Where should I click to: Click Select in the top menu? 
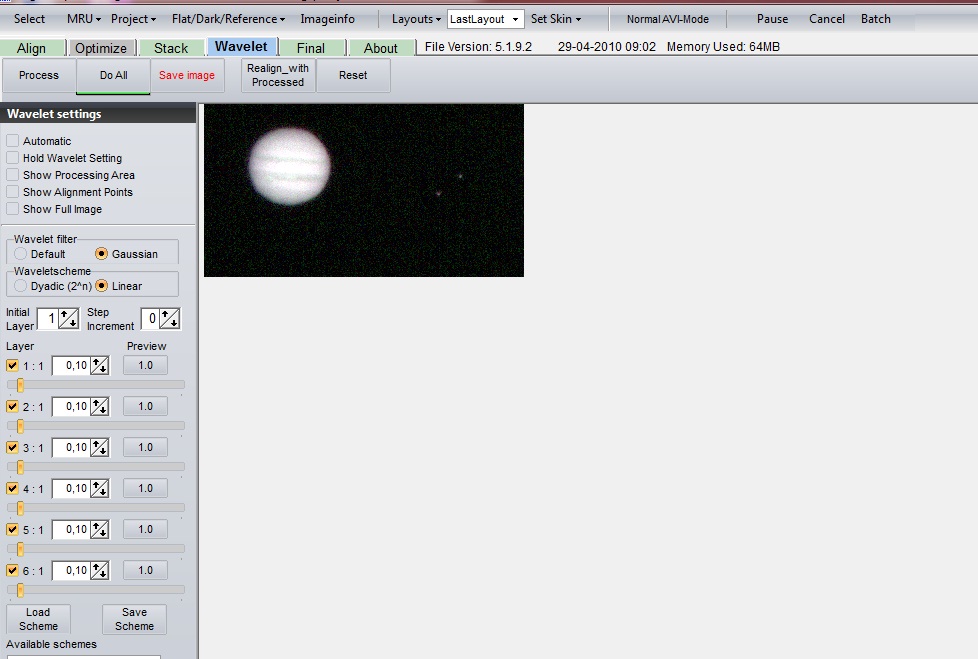pyautogui.click(x=29, y=19)
